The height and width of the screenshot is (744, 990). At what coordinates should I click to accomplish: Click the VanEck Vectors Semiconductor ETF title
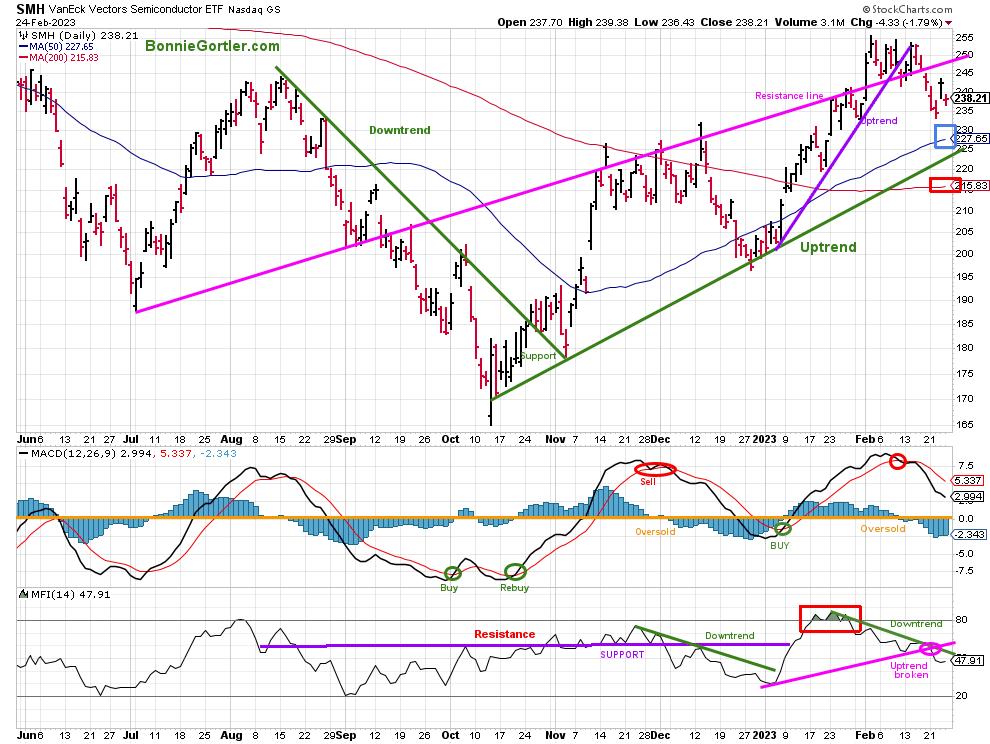pos(136,9)
